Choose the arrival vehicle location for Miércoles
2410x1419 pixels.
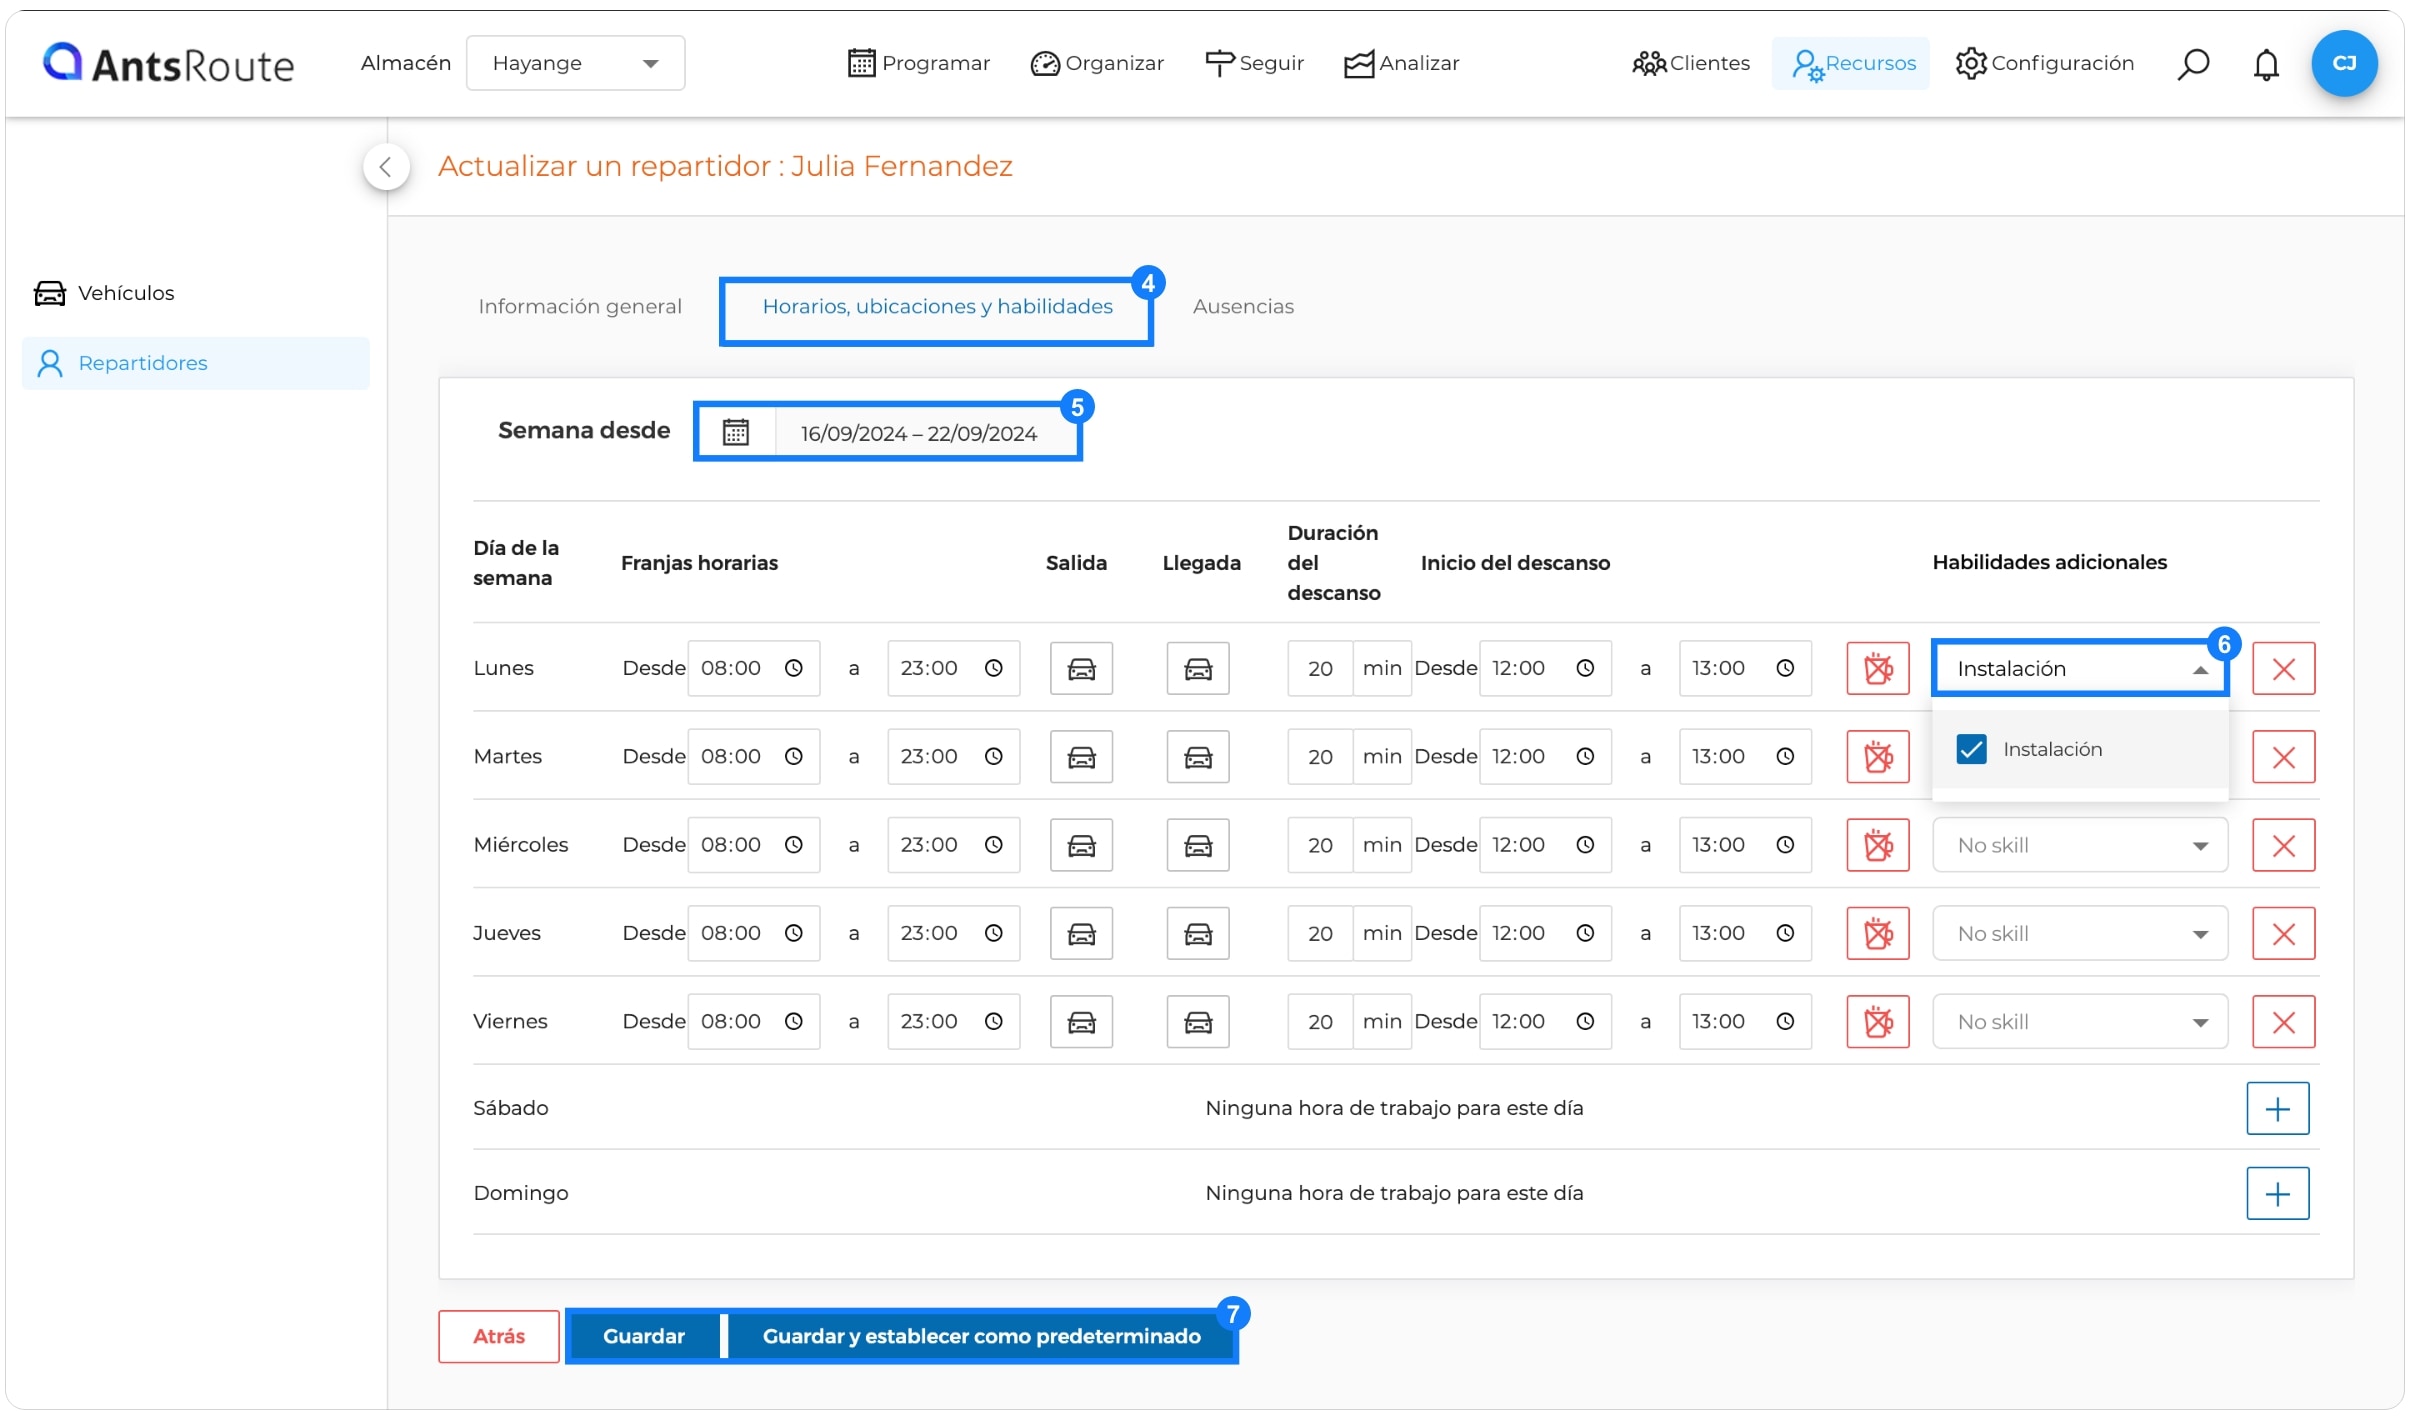click(1198, 845)
